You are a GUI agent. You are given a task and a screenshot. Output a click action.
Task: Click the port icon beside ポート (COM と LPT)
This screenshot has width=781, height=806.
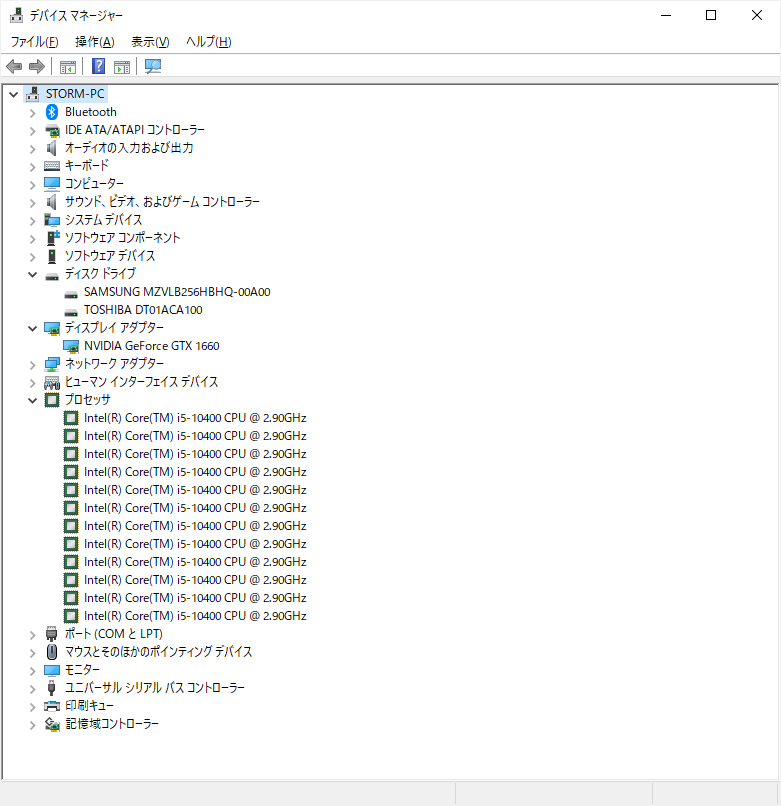pyautogui.click(x=51, y=634)
